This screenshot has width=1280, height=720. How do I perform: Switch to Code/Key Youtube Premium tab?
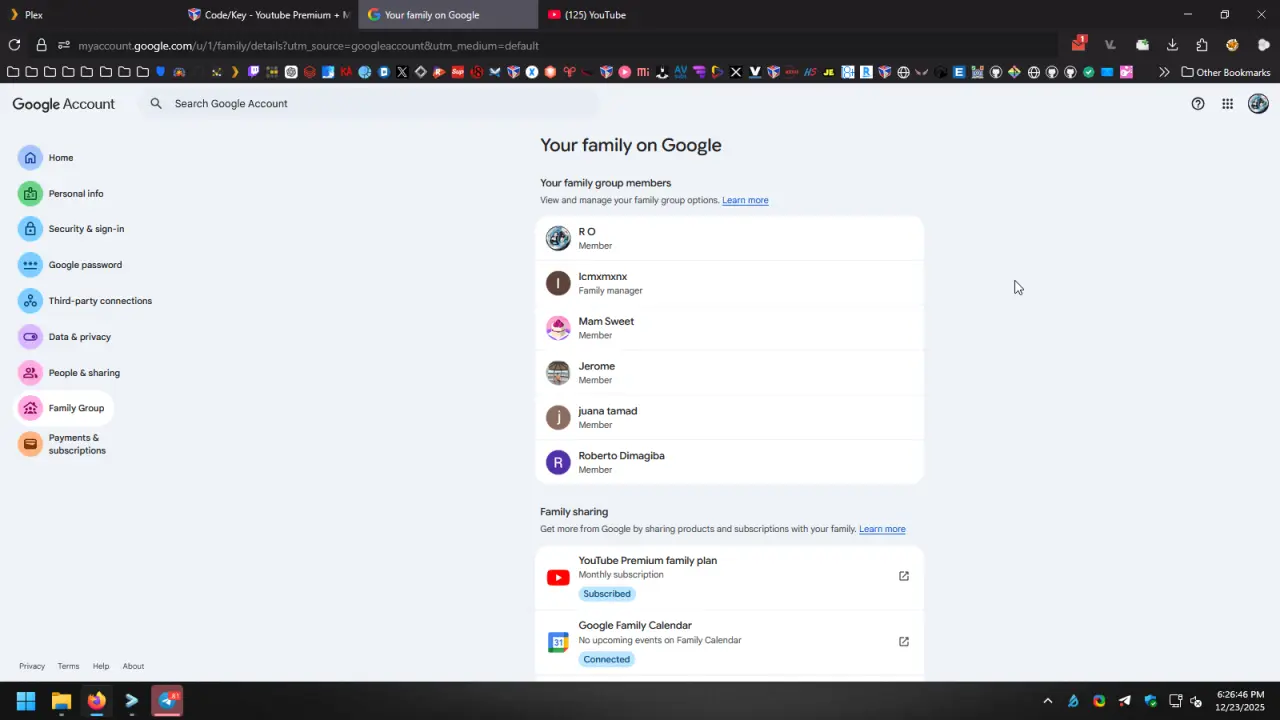tap(269, 15)
